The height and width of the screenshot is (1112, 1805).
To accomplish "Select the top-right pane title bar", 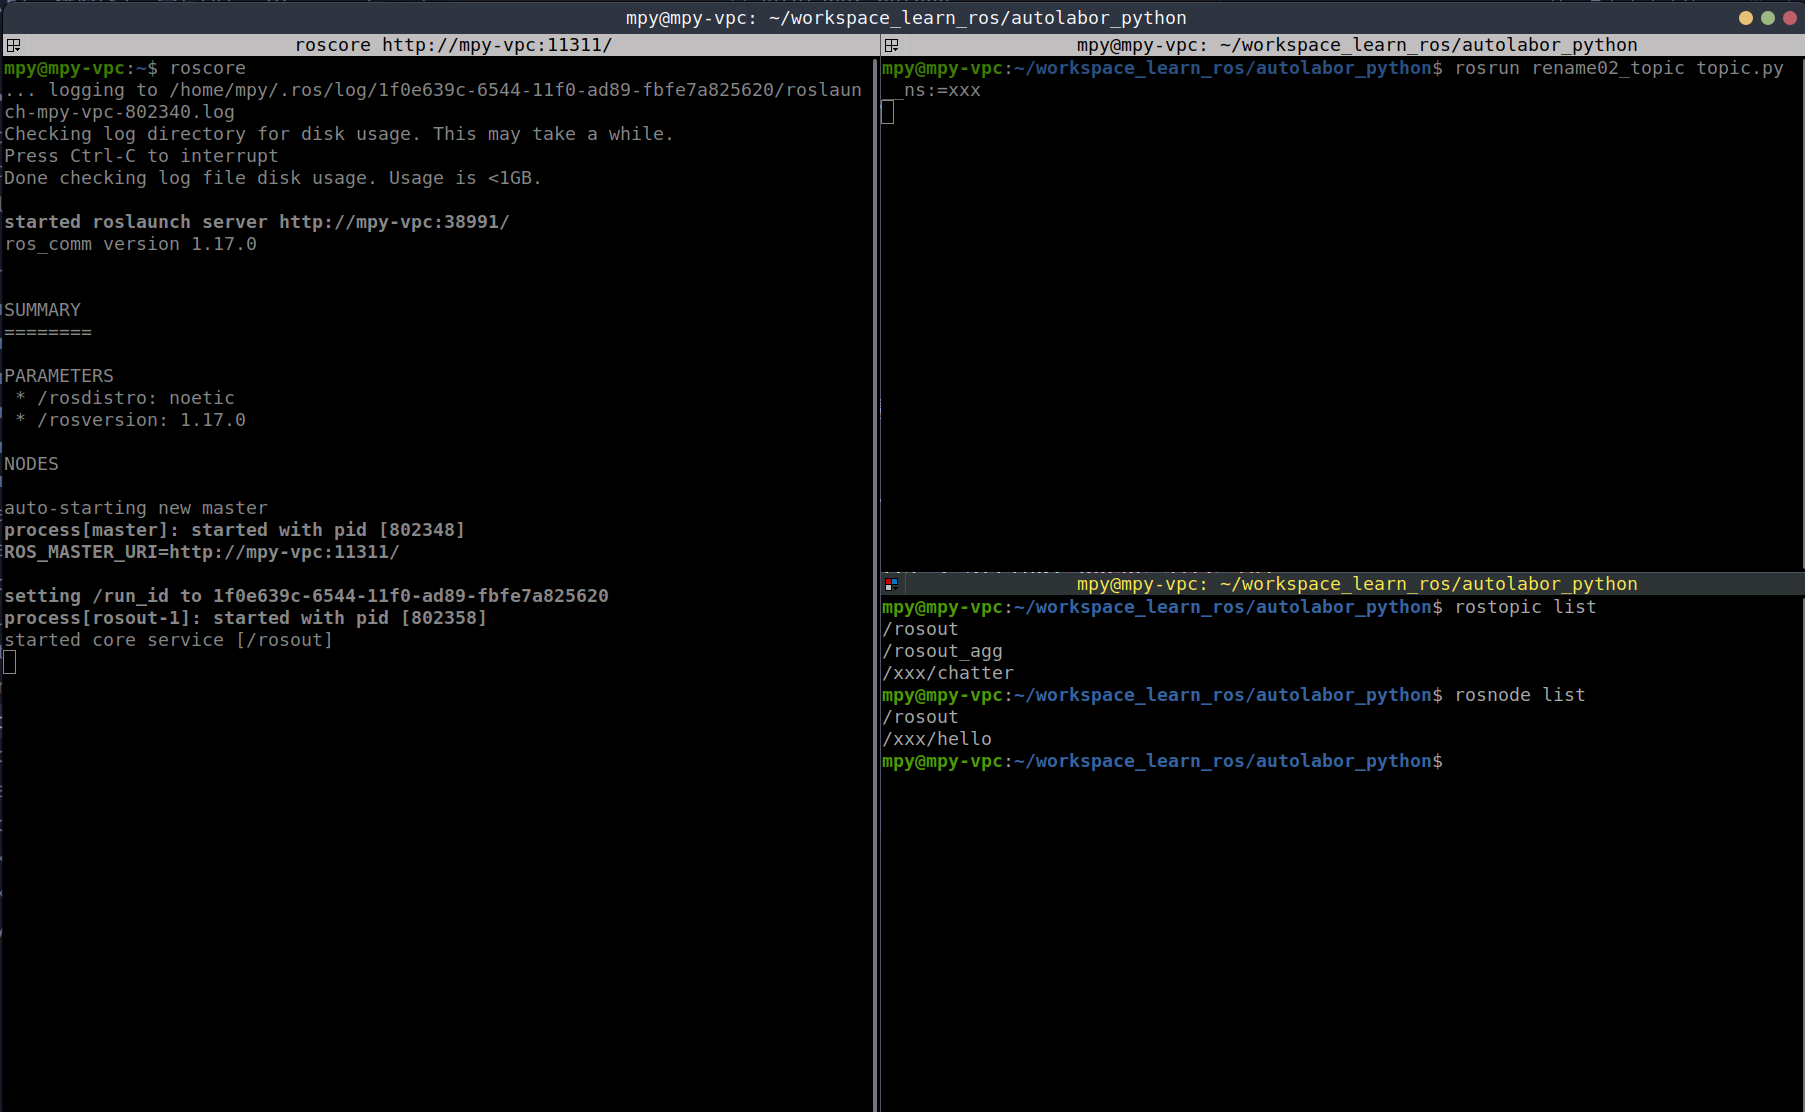I will pyautogui.click(x=1356, y=45).
